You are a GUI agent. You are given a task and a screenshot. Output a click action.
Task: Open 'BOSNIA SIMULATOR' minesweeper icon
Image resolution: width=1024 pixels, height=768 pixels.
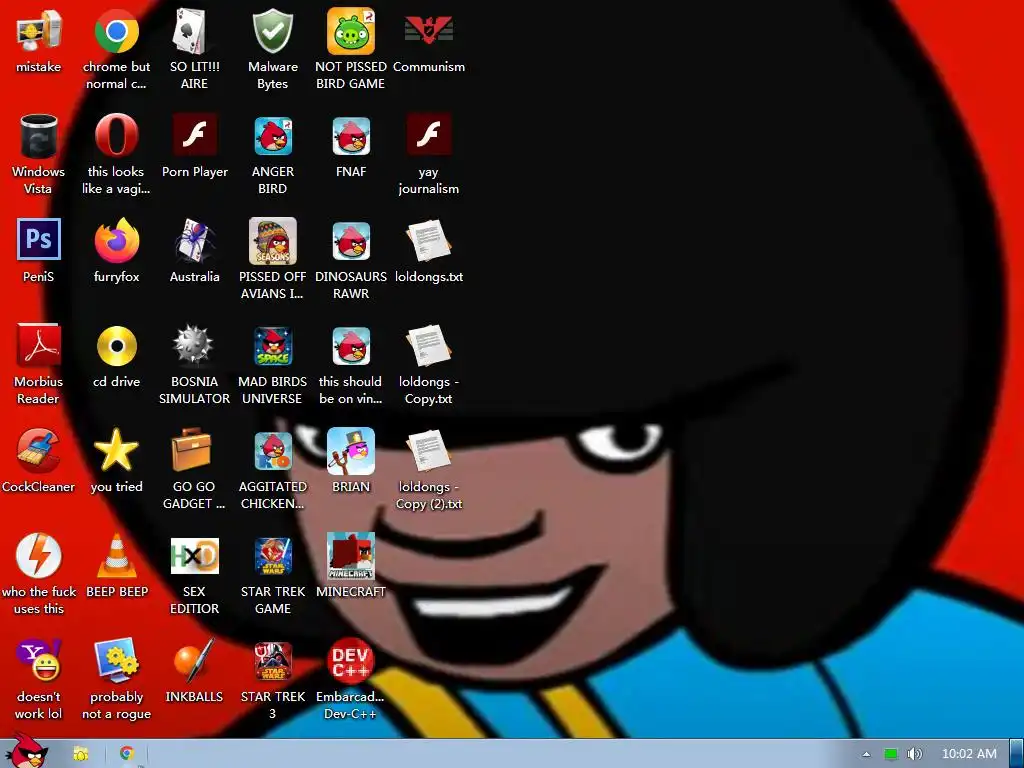tap(194, 345)
